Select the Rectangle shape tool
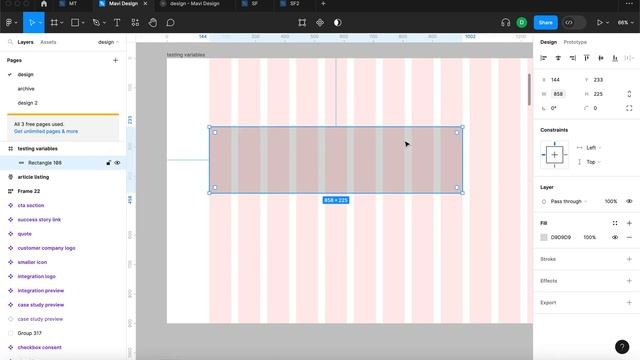The image size is (640, 360). 75,22
